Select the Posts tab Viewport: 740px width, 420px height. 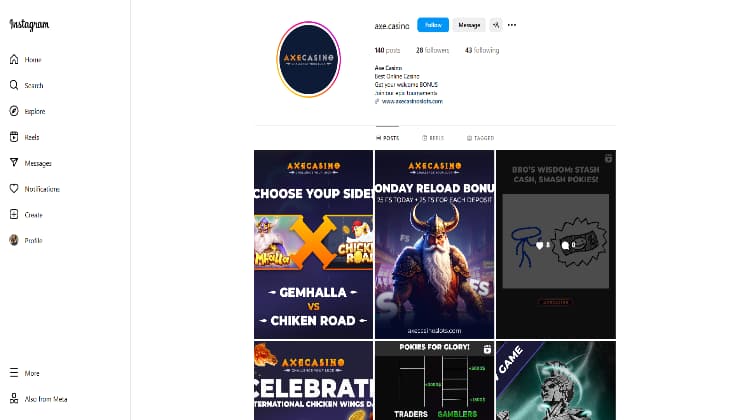click(x=387, y=138)
